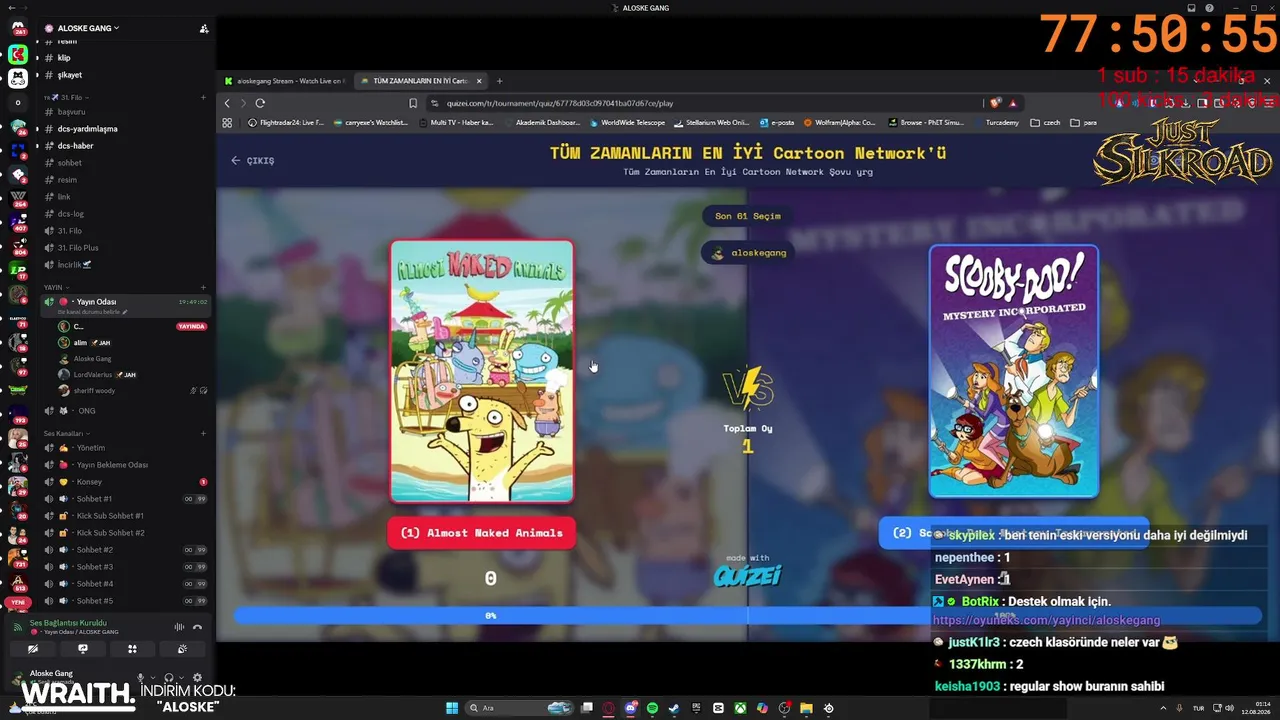Join the Konsey voice channel
Image resolution: width=1280 pixels, height=720 pixels.
[125, 482]
